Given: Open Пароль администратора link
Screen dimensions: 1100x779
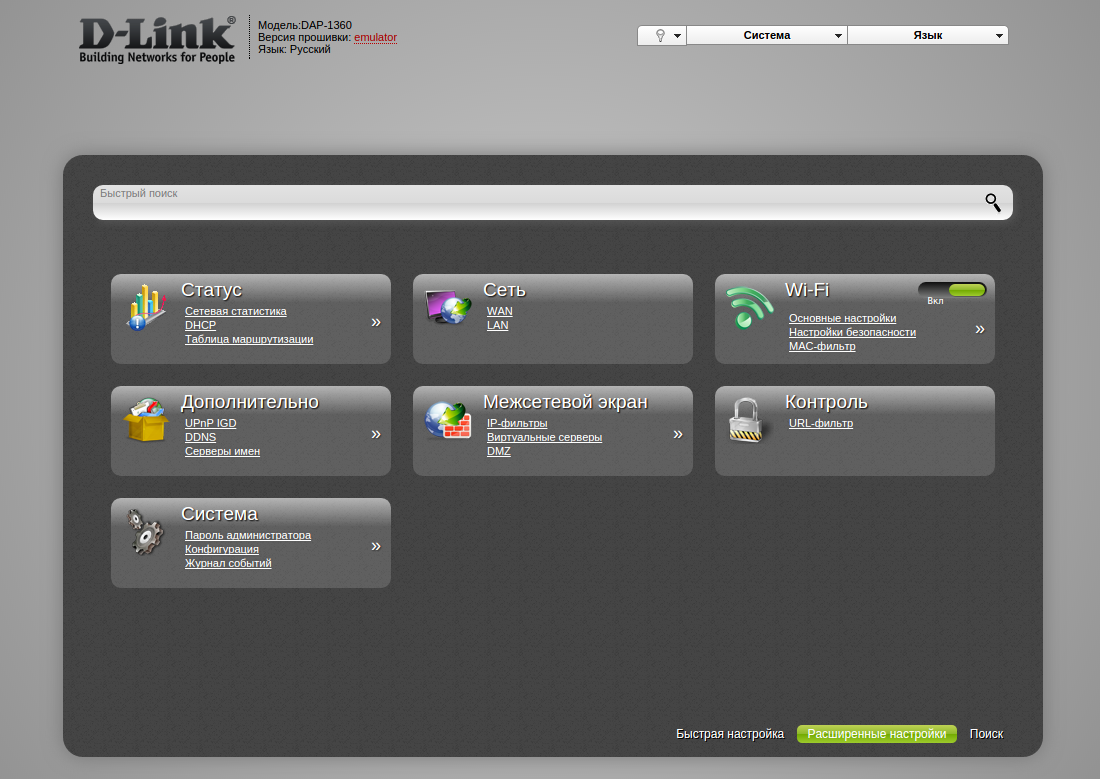Looking at the screenshot, I should pos(248,535).
